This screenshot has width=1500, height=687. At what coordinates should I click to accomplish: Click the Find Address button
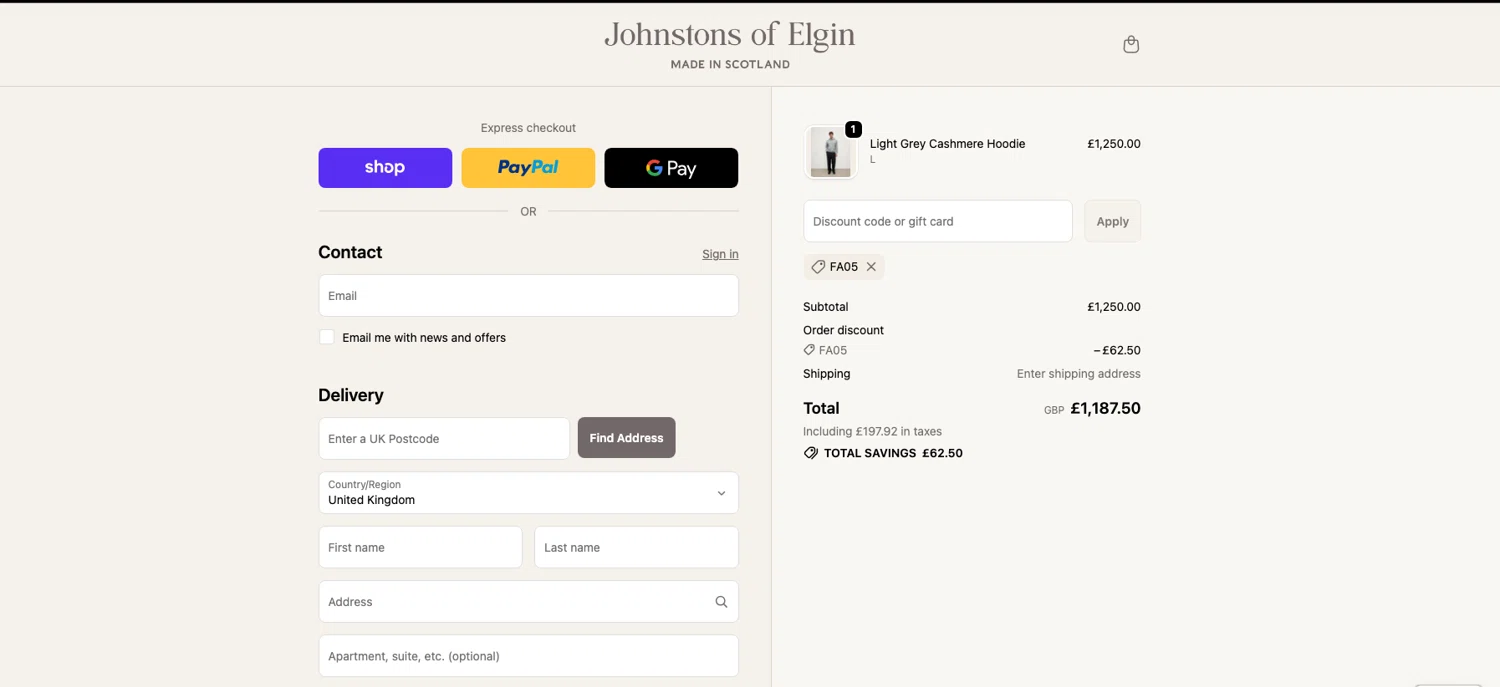point(626,438)
